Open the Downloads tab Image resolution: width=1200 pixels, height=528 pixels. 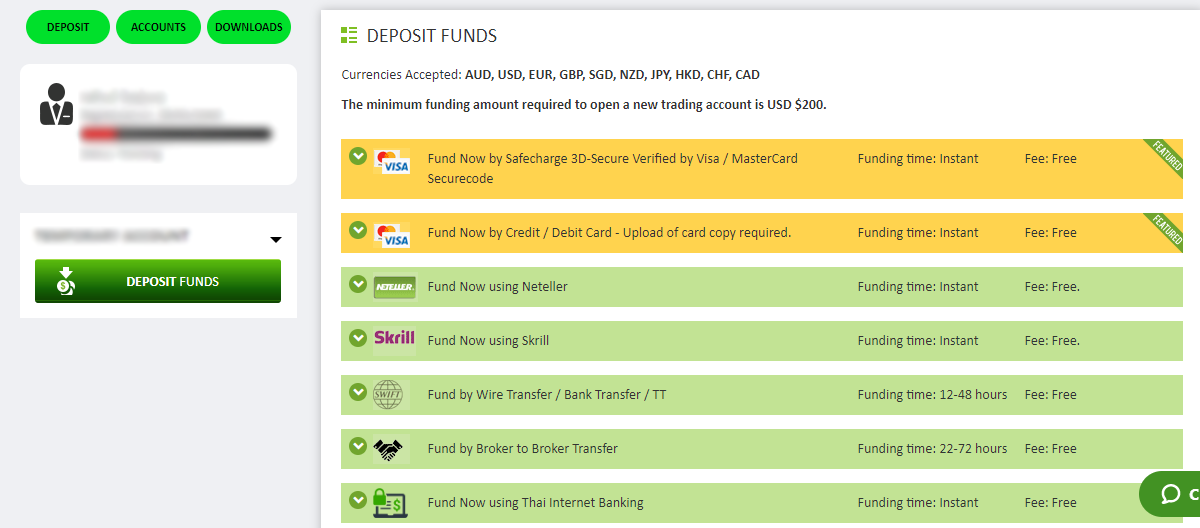(248, 27)
